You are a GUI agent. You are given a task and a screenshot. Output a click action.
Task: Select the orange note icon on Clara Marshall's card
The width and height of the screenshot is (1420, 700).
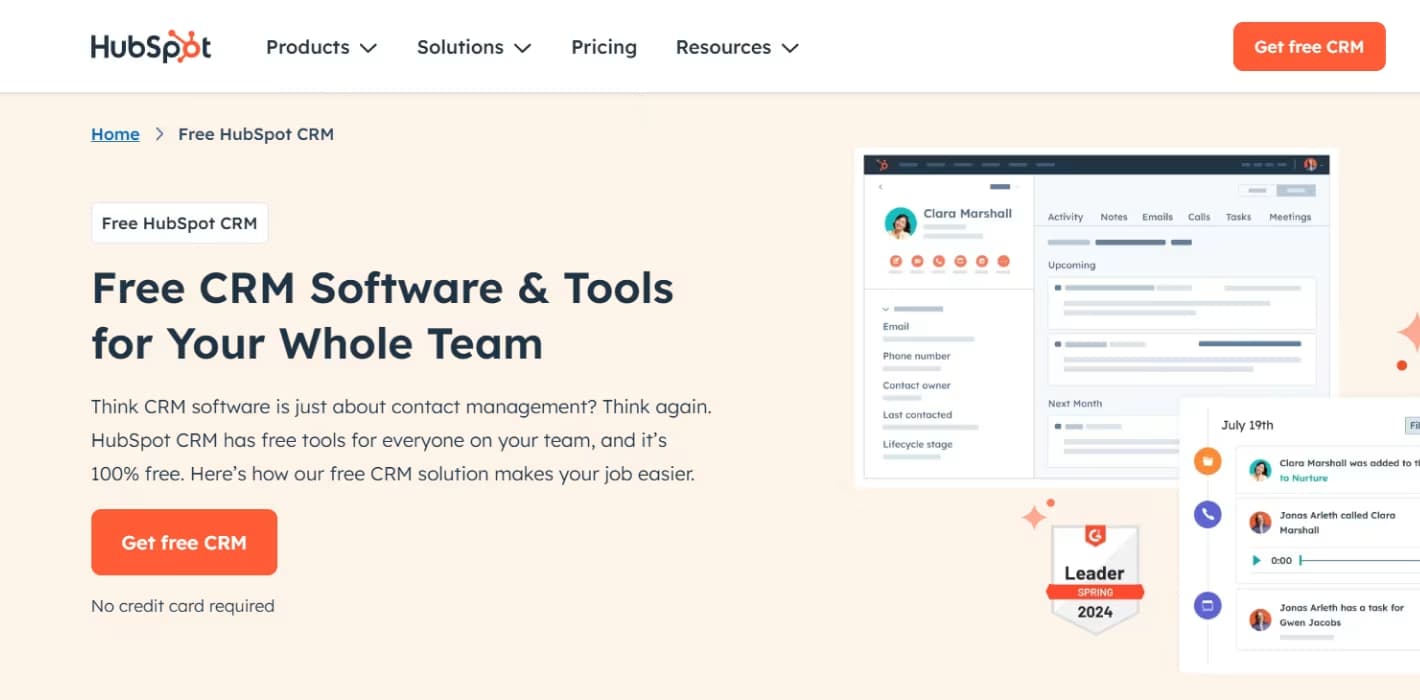coord(896,262)
